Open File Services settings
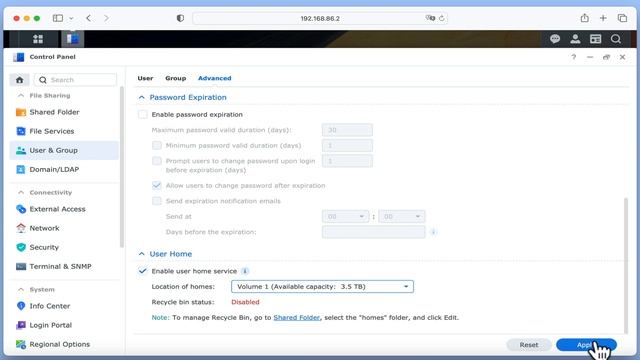640x360 pixels. tap(64, 131)
